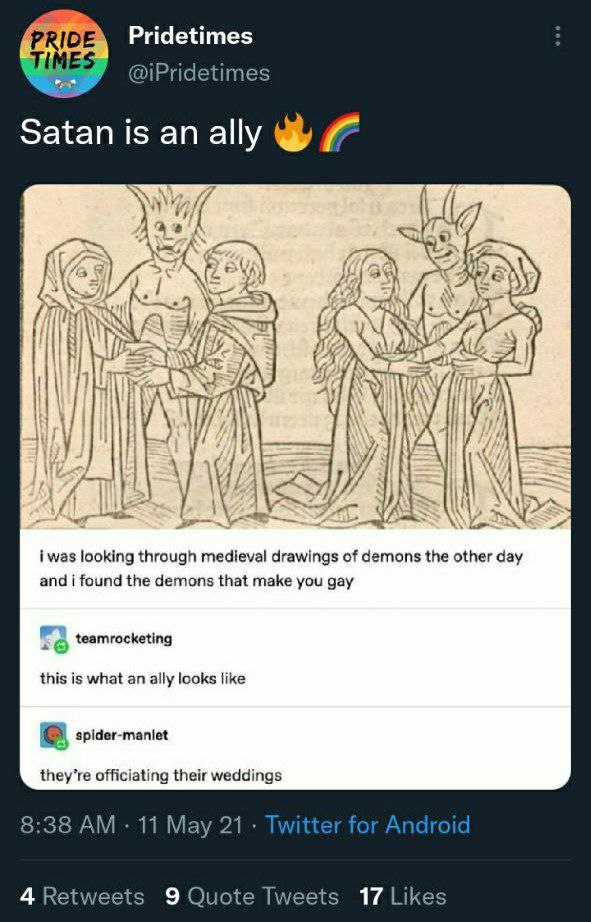Open the Pridetimes rainbow profile avatar
The width and height of the screenshot is (591, 922).
pos(64,53)
